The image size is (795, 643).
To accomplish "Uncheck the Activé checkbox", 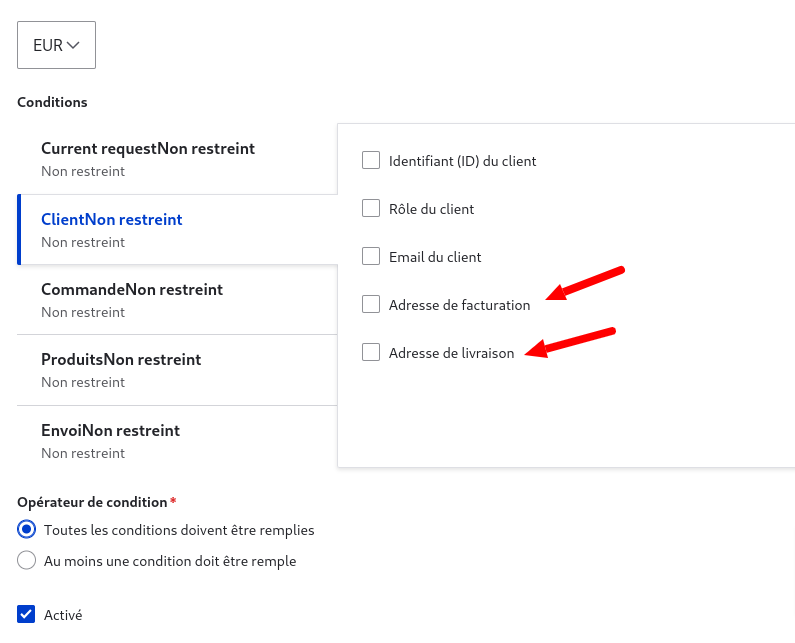I will point(27,615).
